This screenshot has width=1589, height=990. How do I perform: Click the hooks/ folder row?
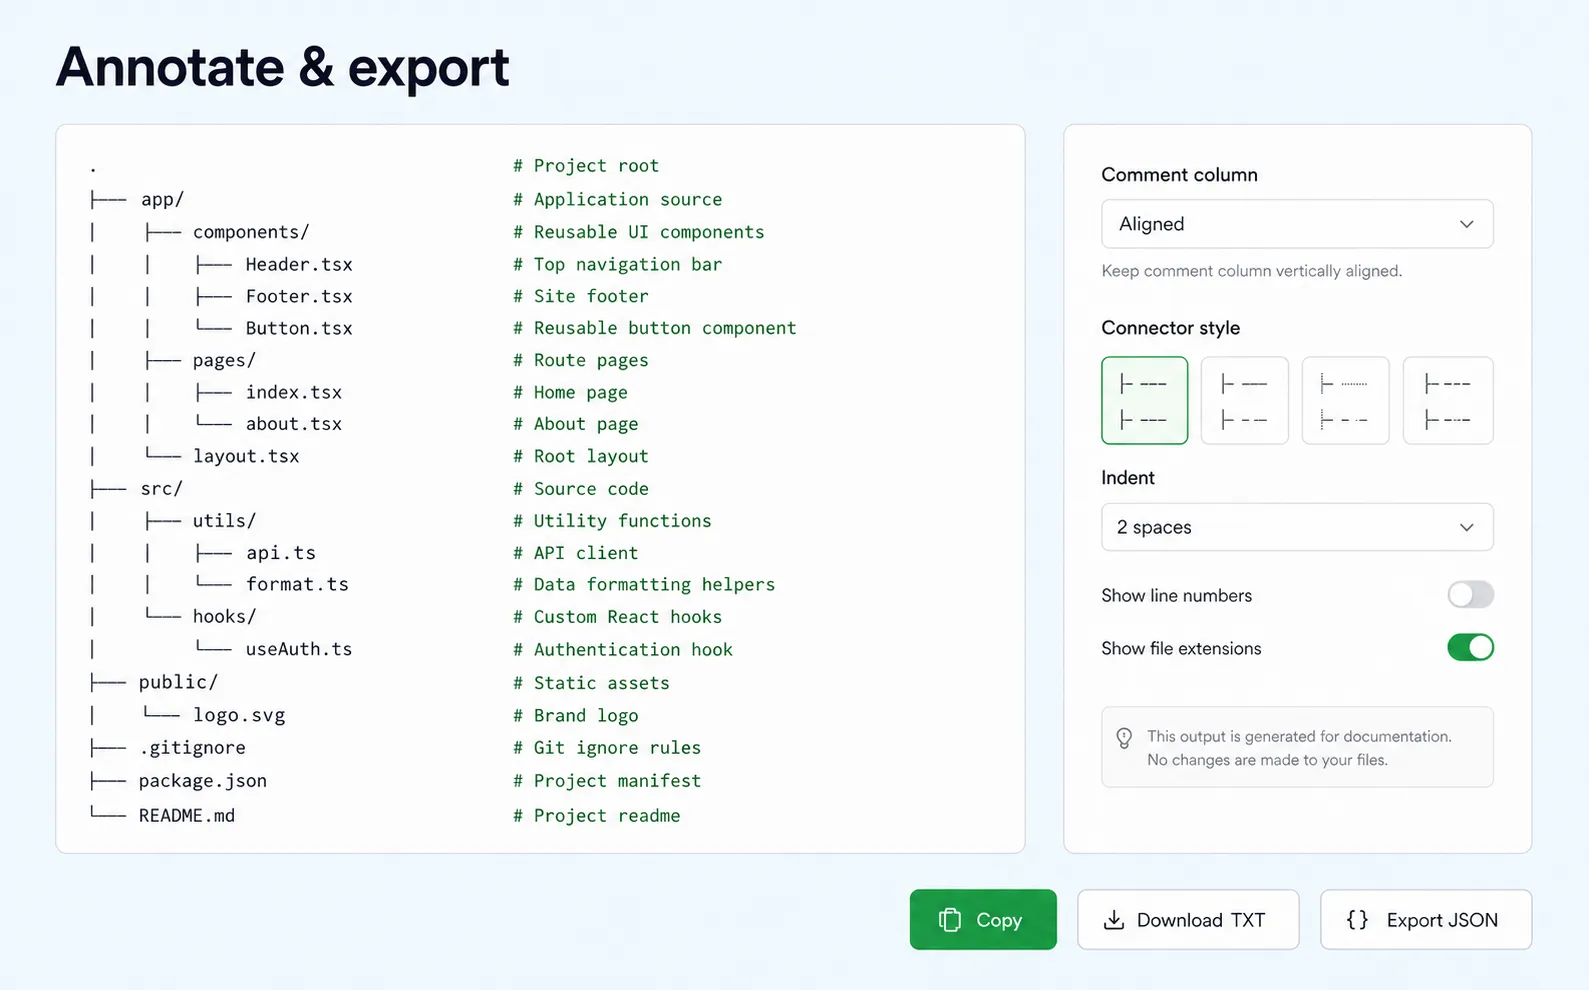(224, 616)
